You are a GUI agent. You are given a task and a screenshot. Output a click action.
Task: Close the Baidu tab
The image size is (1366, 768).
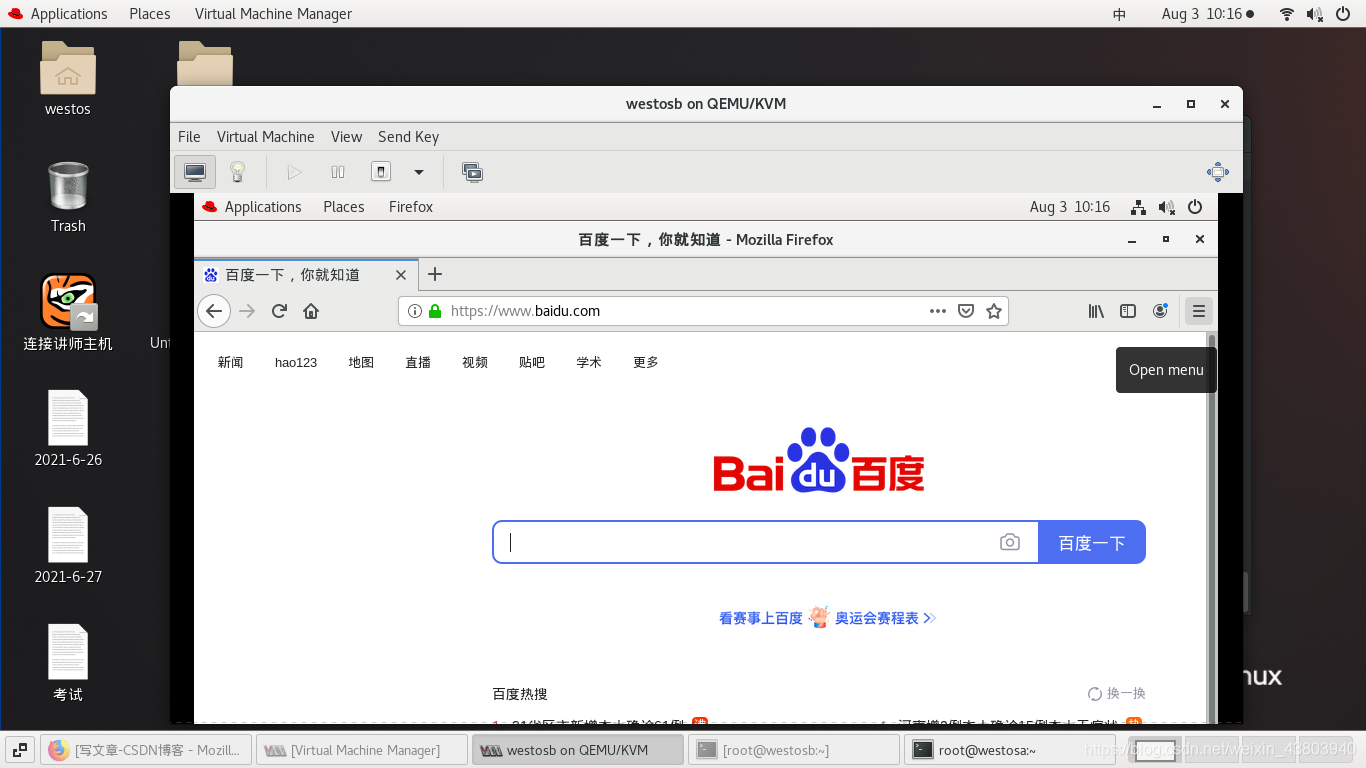[x=401, y=275]
